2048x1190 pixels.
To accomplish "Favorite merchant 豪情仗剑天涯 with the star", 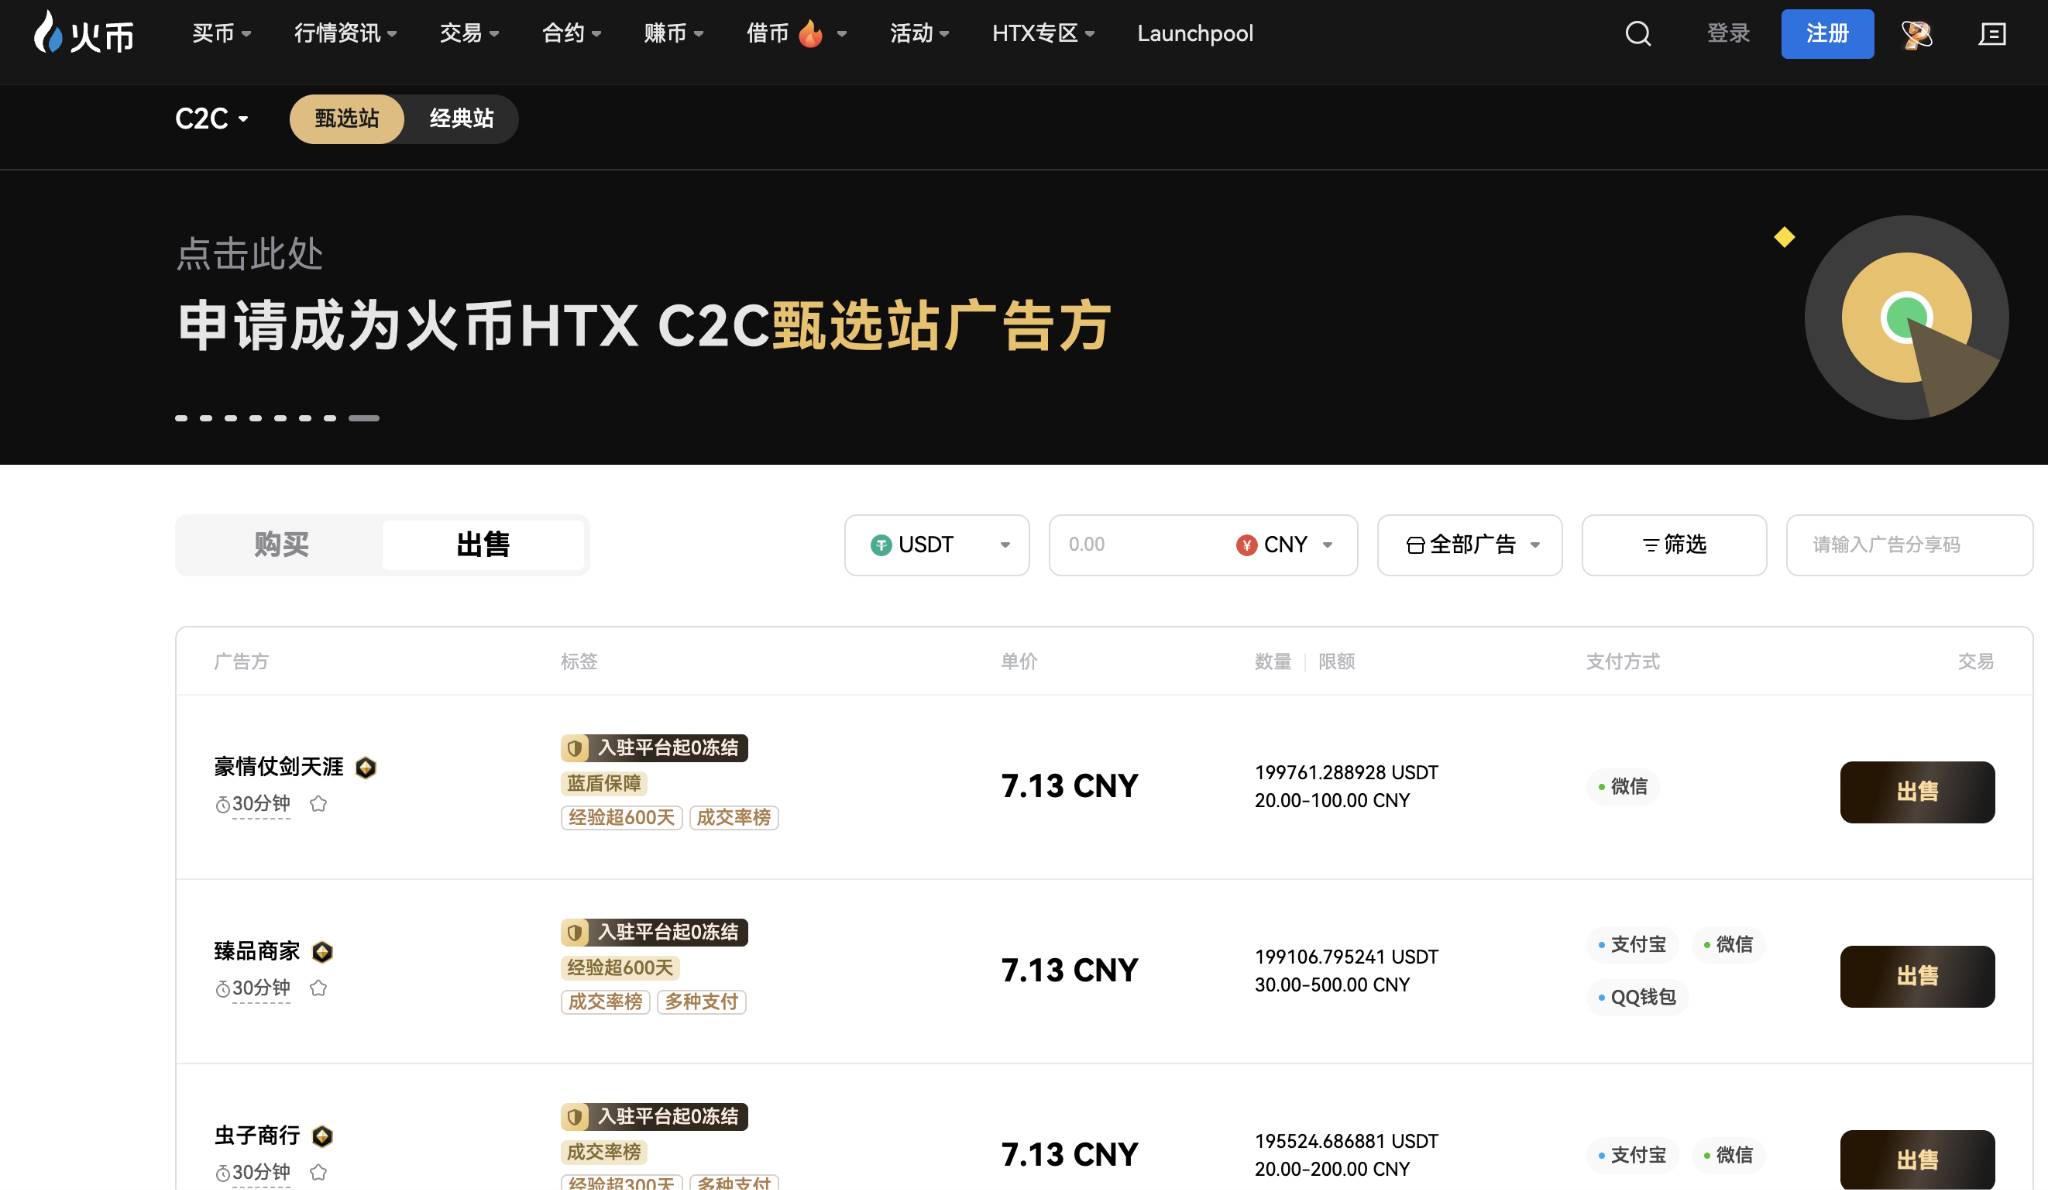I will [x=320, y=803].
